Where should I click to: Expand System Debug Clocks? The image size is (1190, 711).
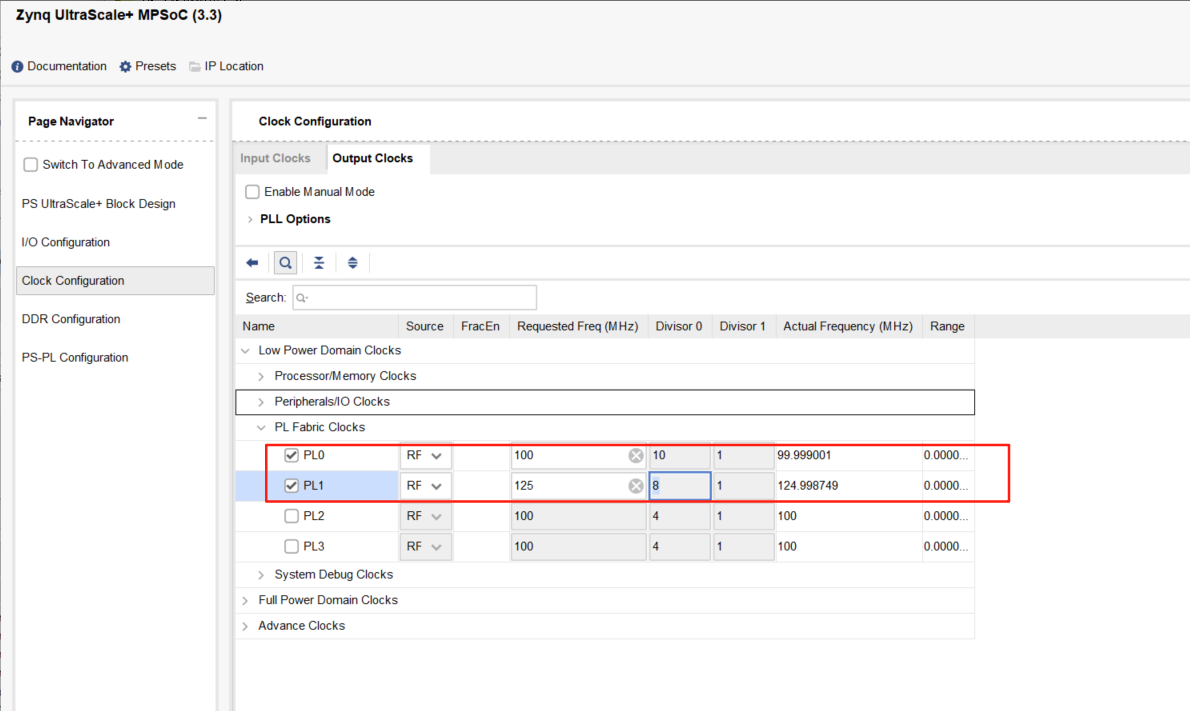(x=261, y=575)
